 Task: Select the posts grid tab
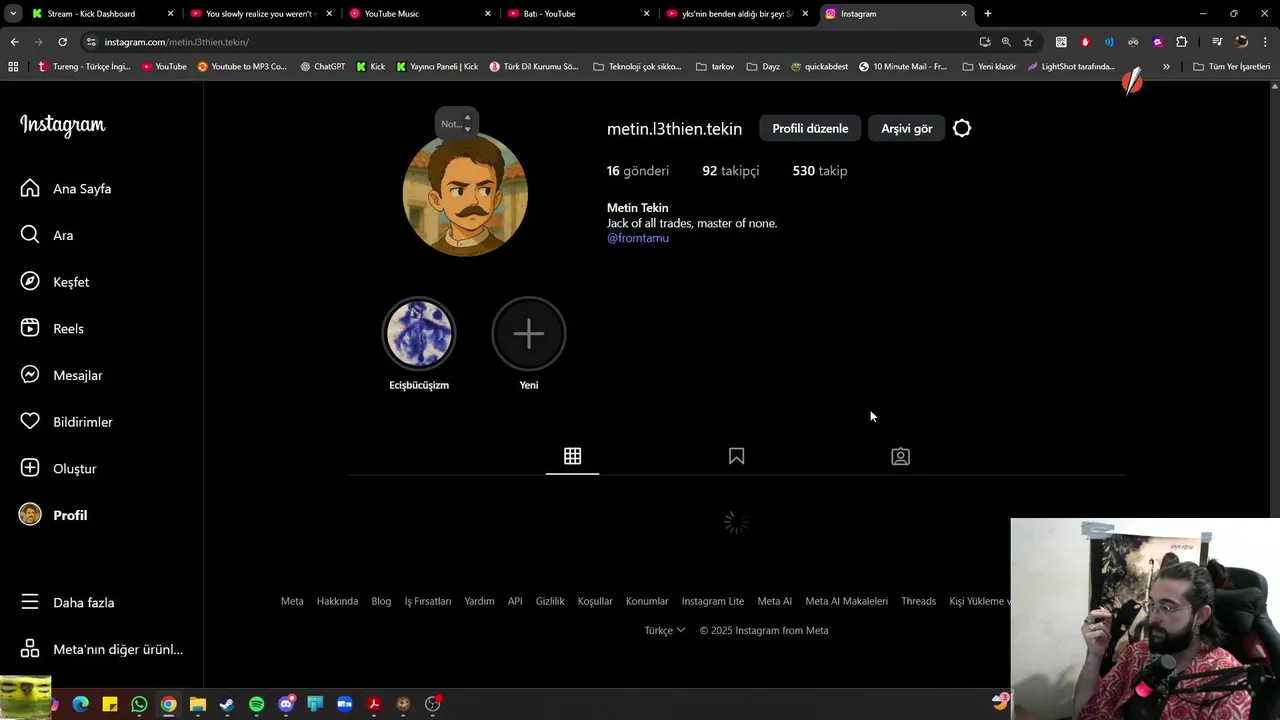pos(572,456)
